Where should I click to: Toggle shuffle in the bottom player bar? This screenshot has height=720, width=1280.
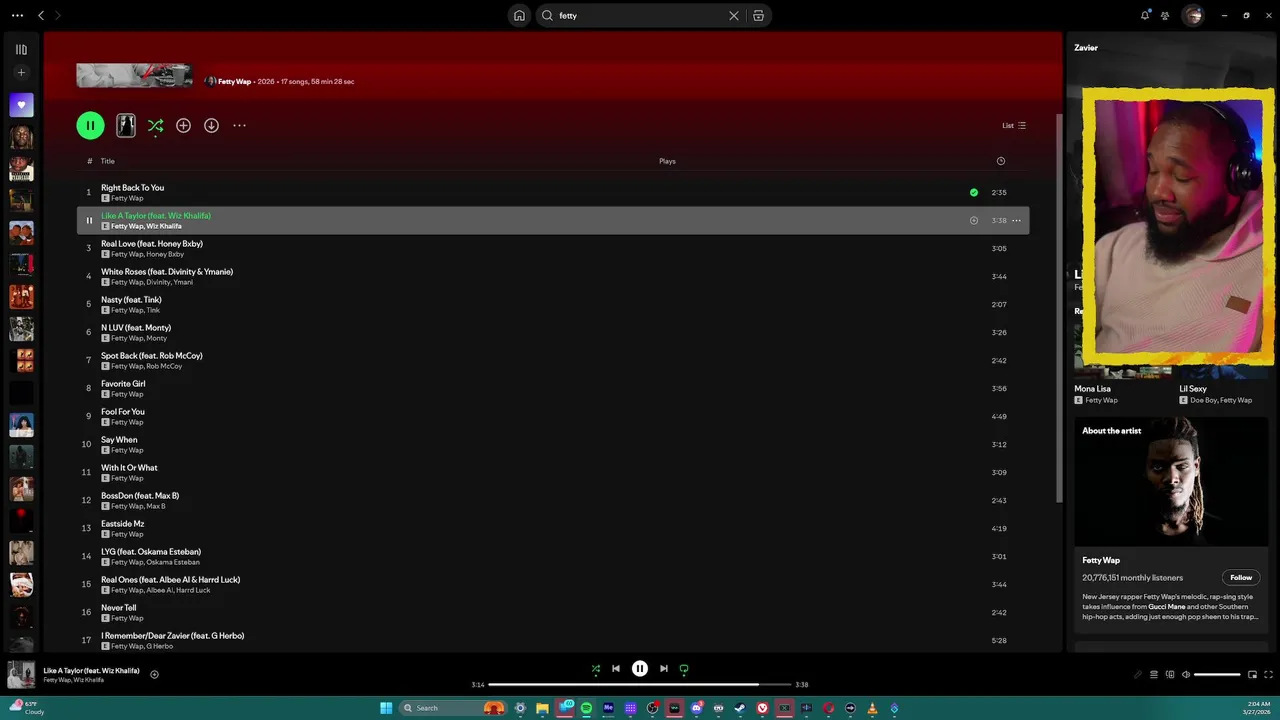point(596,669)
